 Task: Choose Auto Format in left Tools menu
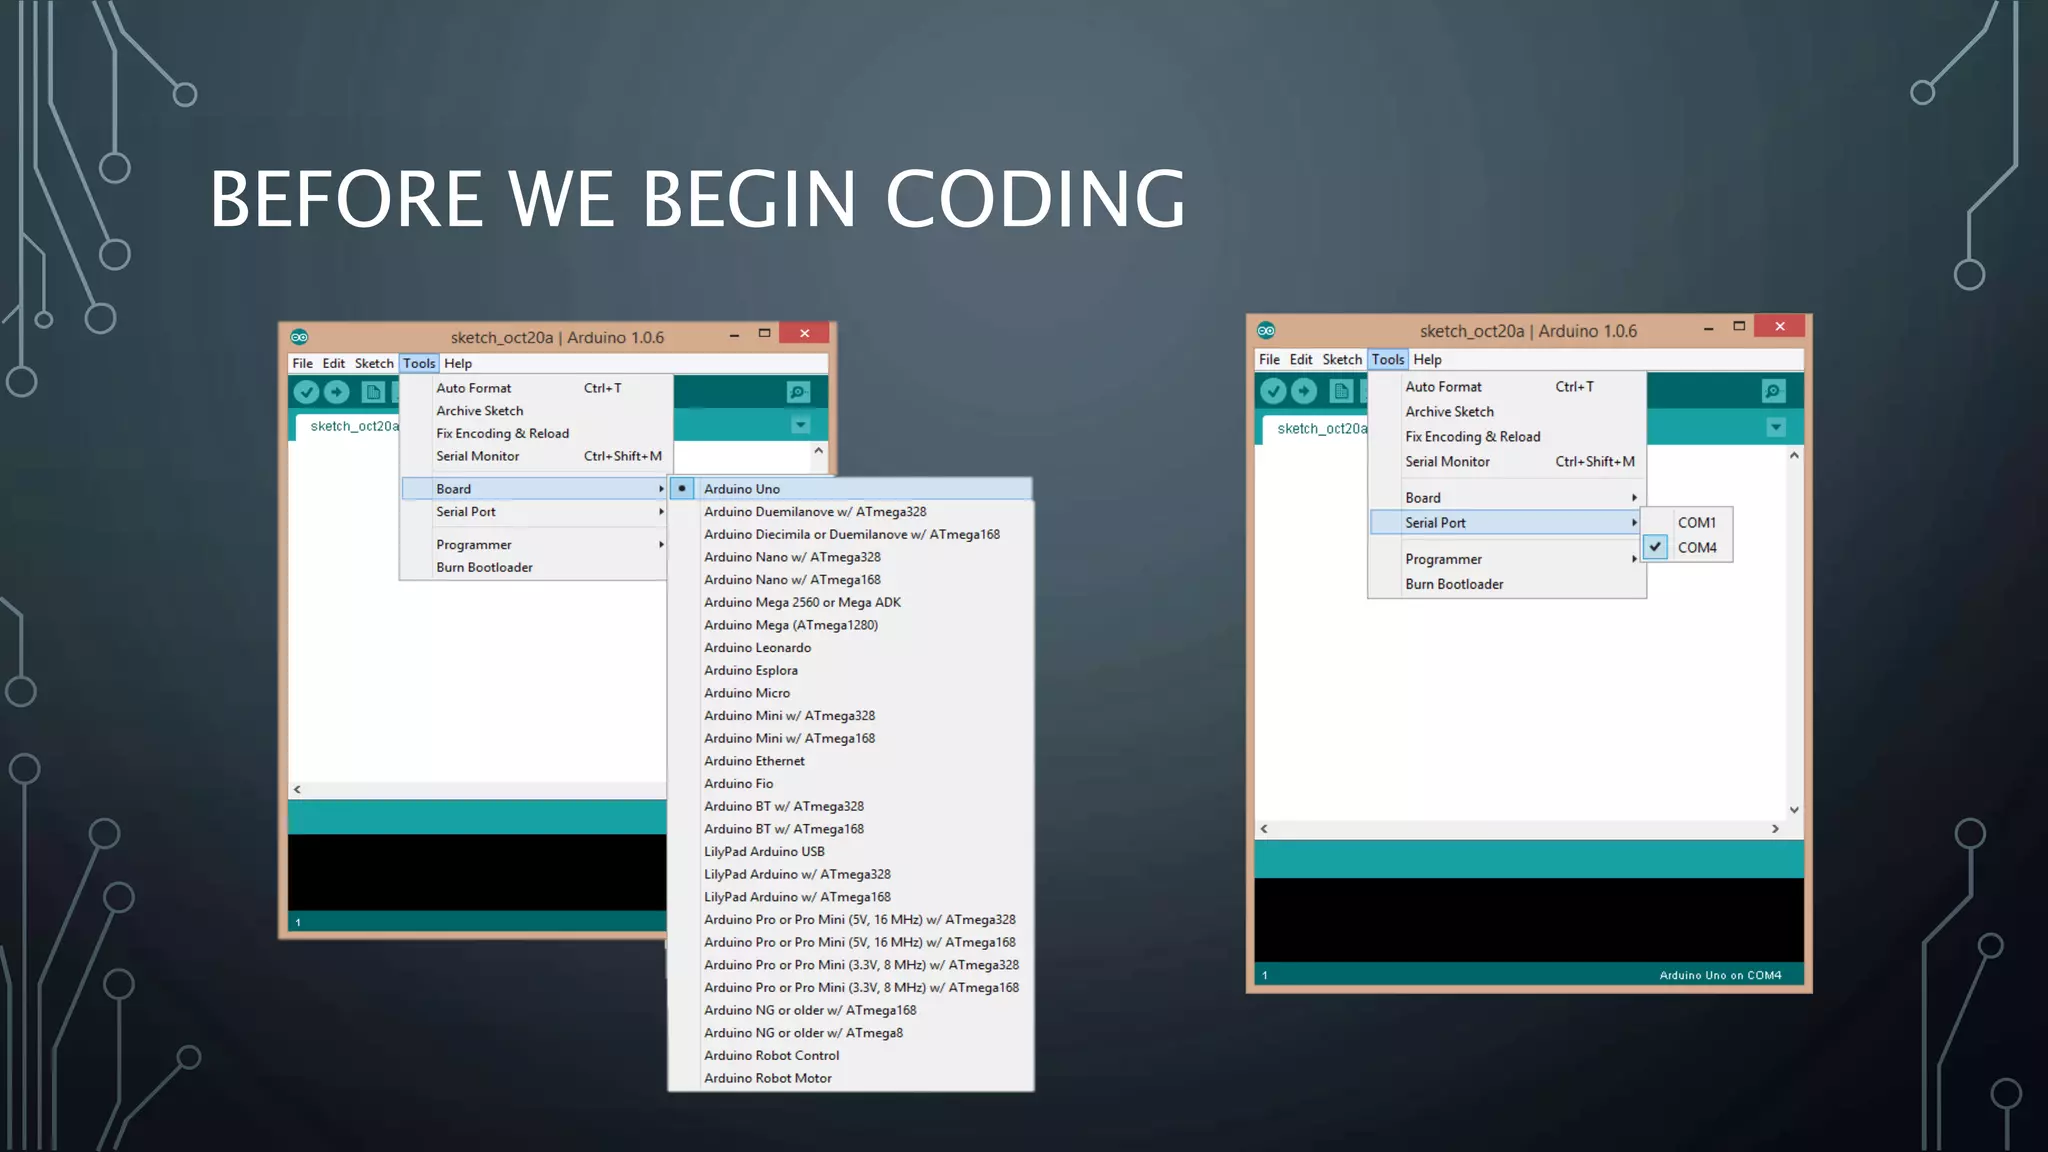(534, 388)
